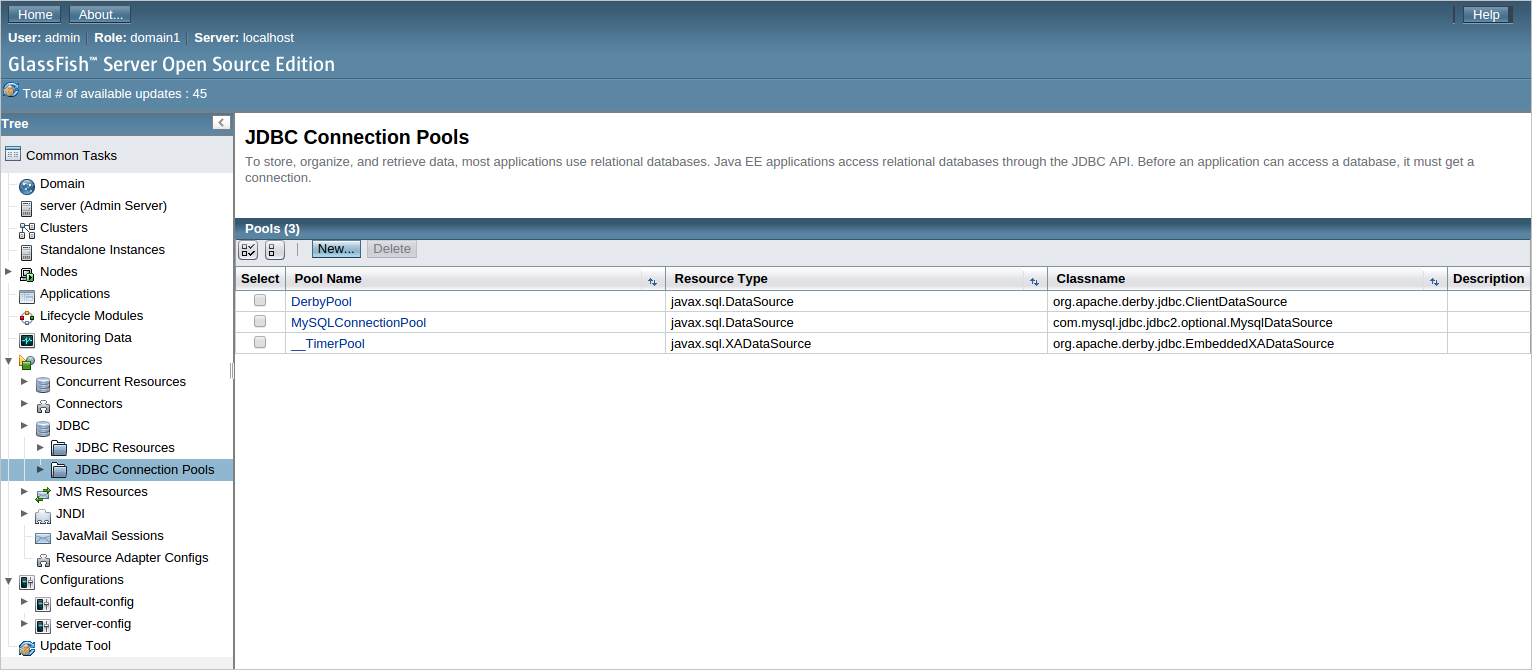1532x670 pixels.
Task: Click 'Total # of available updates : 45' text
Action: click(x=115, y=93)
